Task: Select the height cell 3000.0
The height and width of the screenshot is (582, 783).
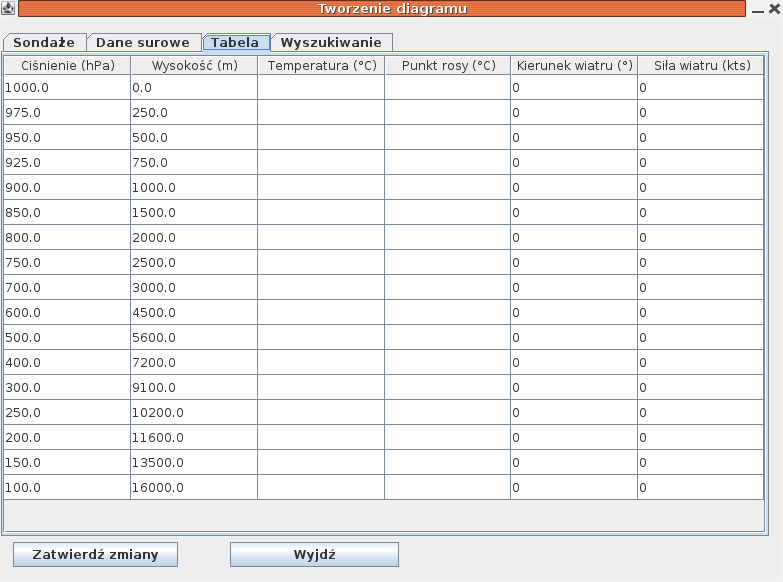Action: [x=194, y=287]
